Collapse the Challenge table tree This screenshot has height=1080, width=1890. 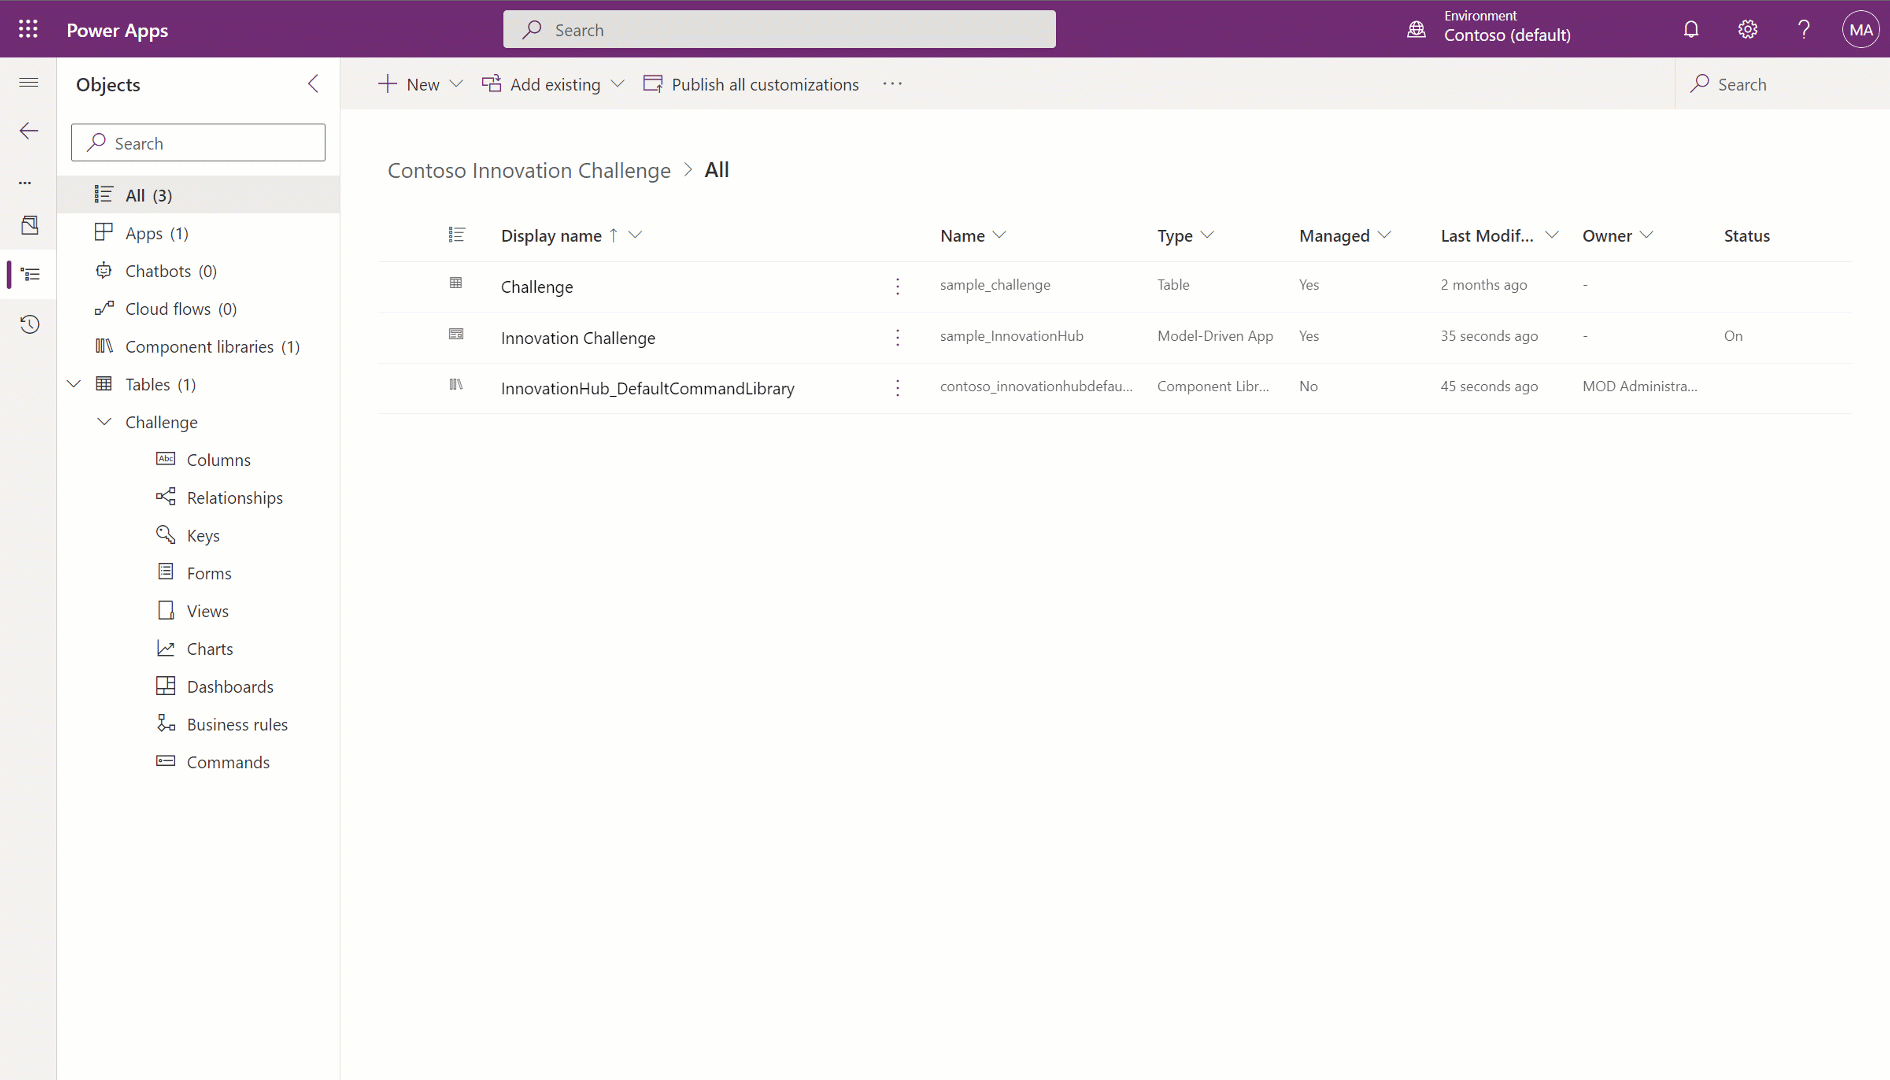(104, 421)
